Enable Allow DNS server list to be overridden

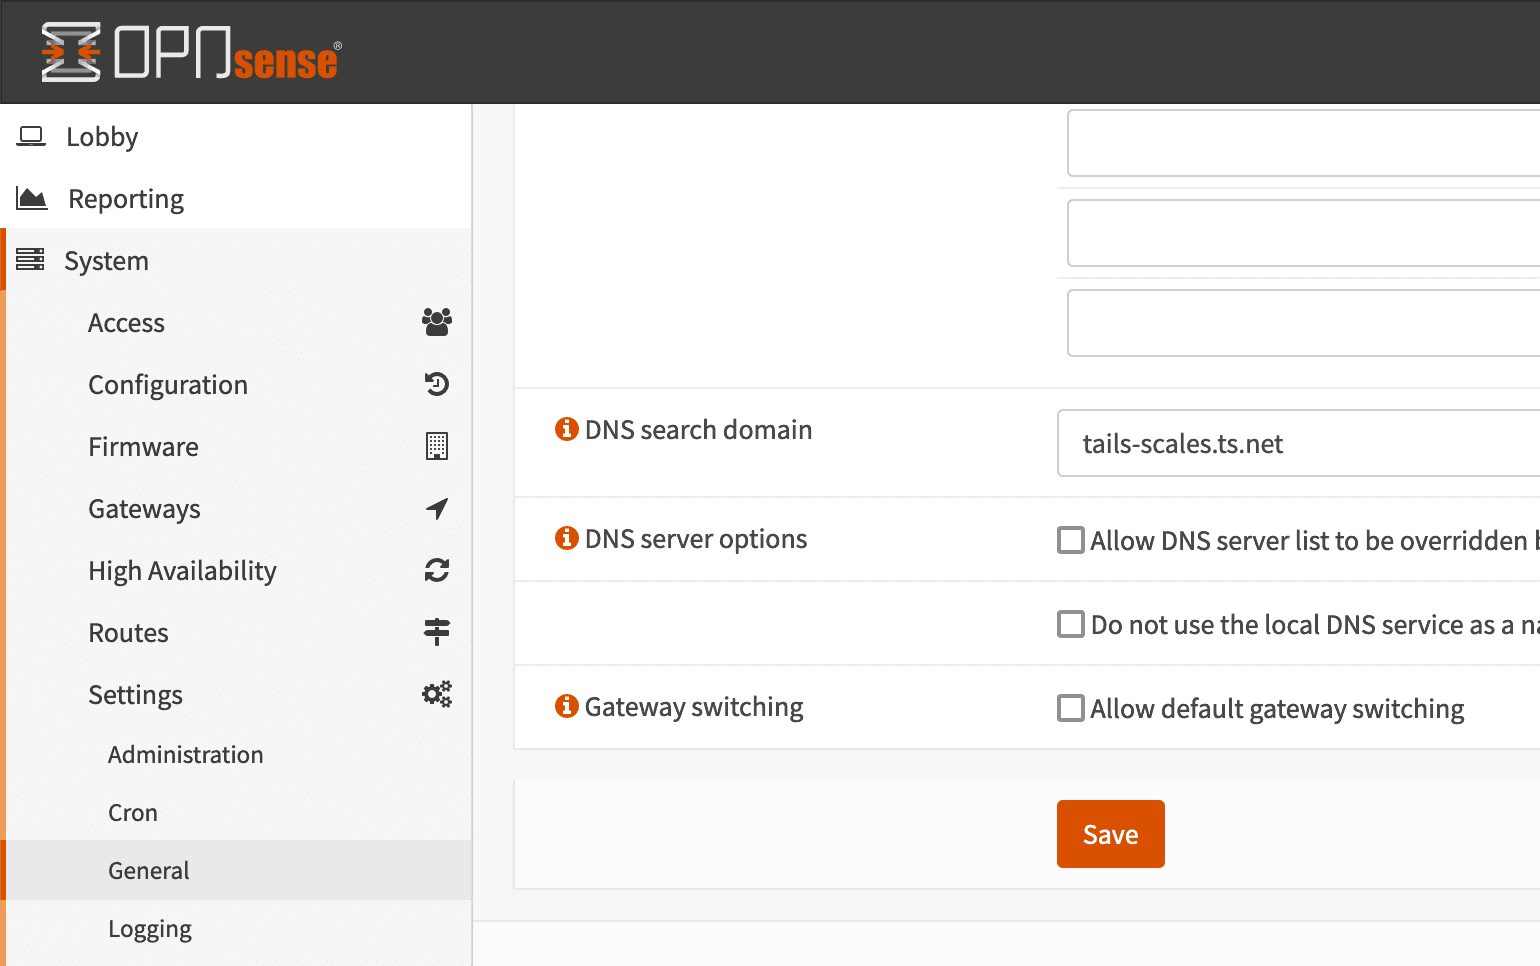tap(1070, 539)
